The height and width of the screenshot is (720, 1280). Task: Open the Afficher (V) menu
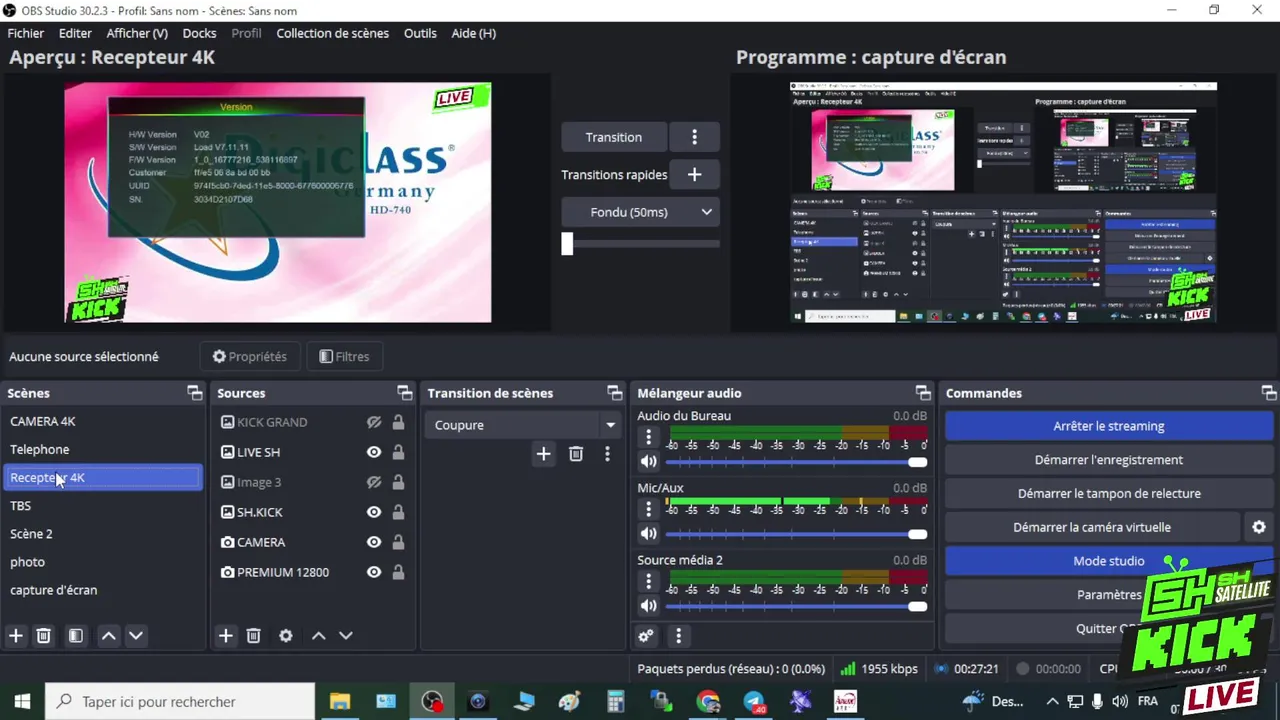(x=137, y=33)
